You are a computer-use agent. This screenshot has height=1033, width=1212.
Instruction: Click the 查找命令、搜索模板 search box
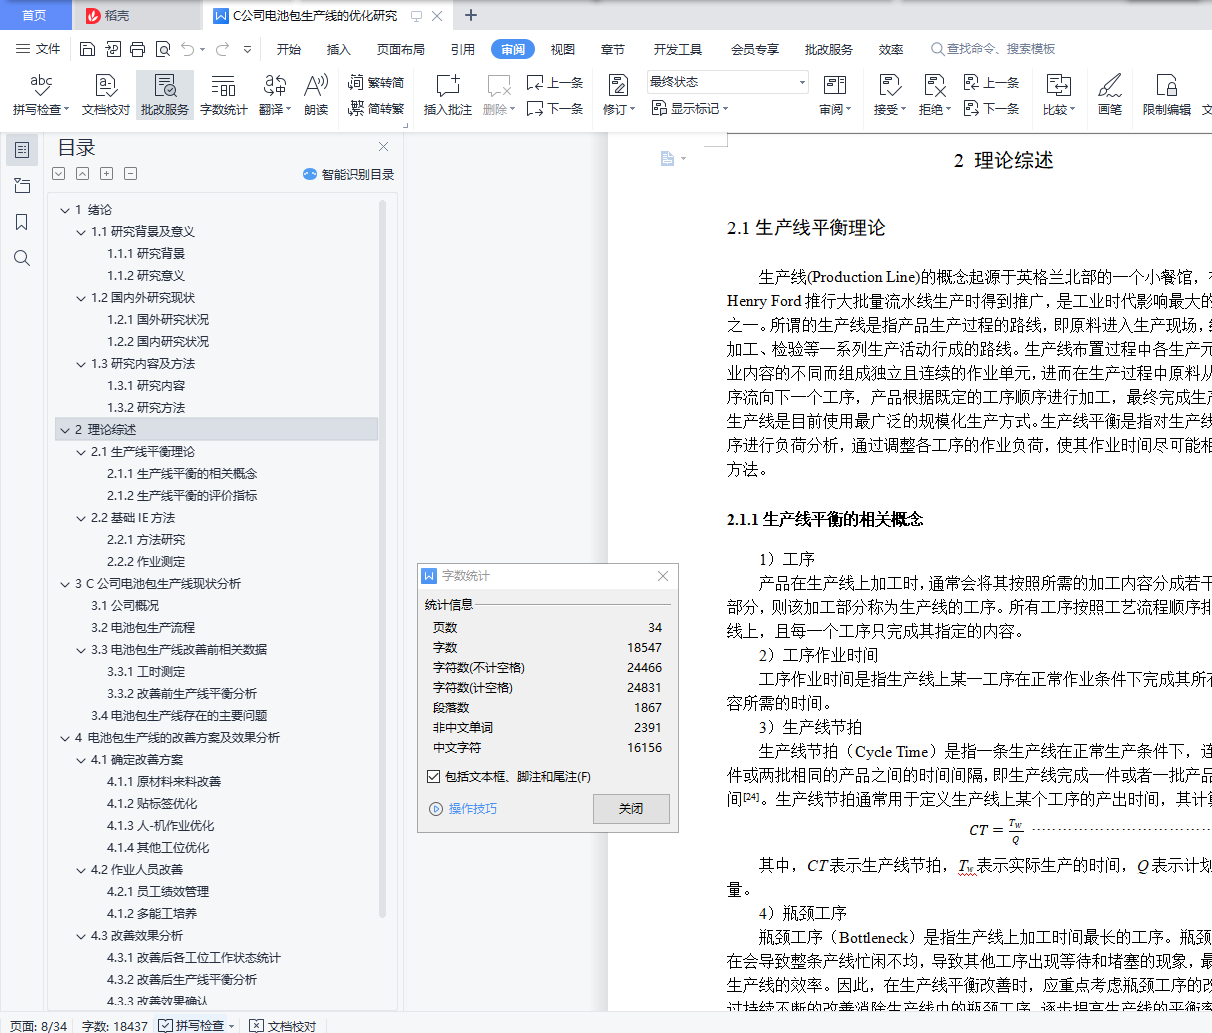pyautogui.click(x=993, y=49)
